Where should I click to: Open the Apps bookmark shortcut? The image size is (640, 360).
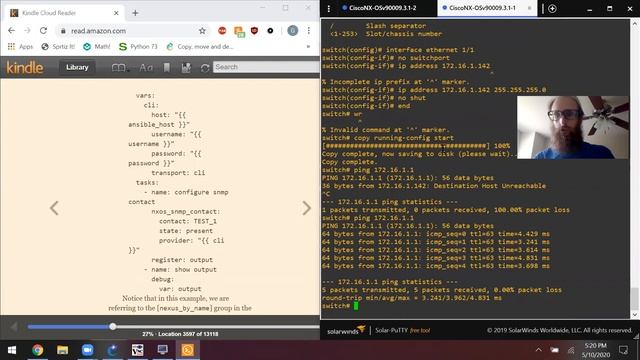point(20,47)
